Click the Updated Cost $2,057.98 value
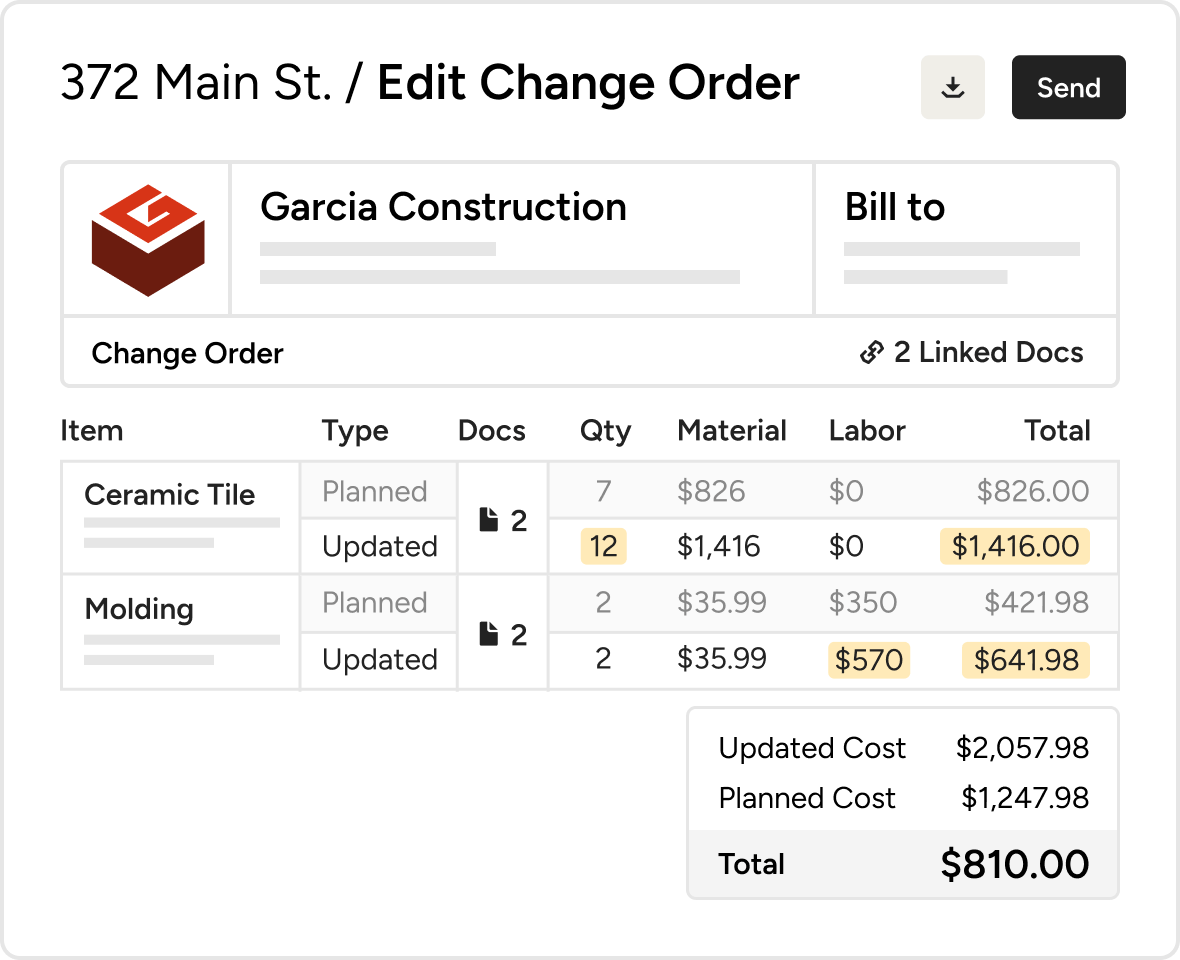The width and height of the screenshot is (1180, 960). (1021, 748)
